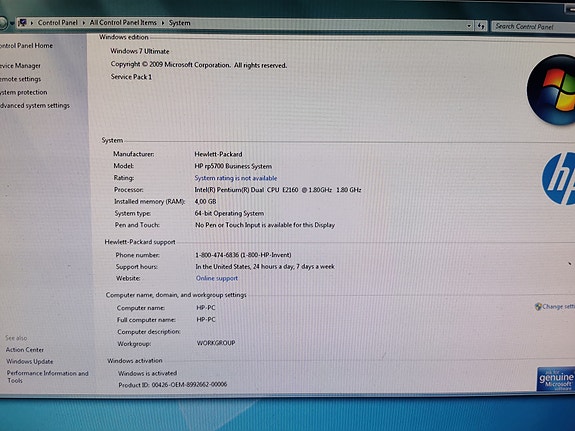The width and height of the screenshot is (575, 431).
Task: Click the genuine Microsoft software badge
Action: click(556, 379)
